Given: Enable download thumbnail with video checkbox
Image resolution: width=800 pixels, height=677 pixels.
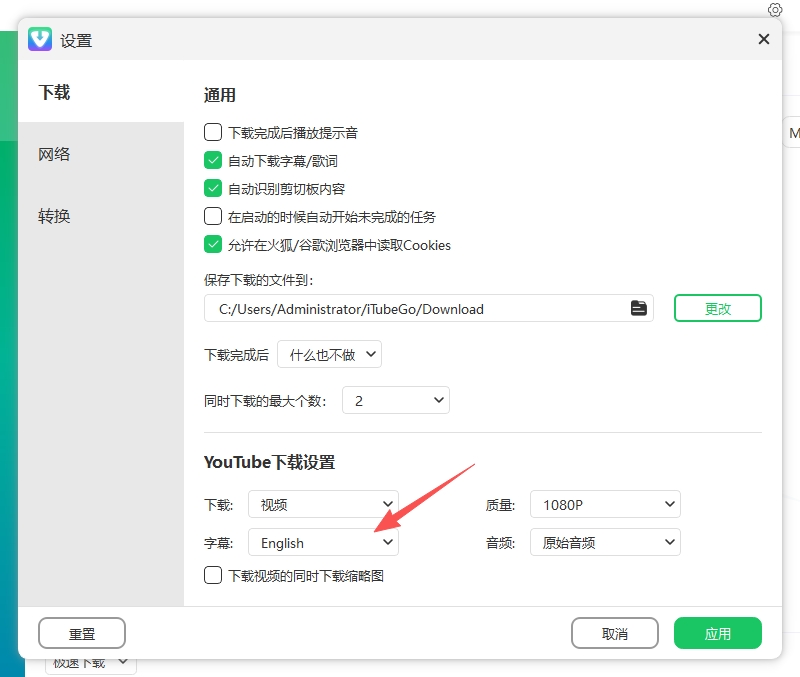Looking at the screenshot, I should click(213, 575).
